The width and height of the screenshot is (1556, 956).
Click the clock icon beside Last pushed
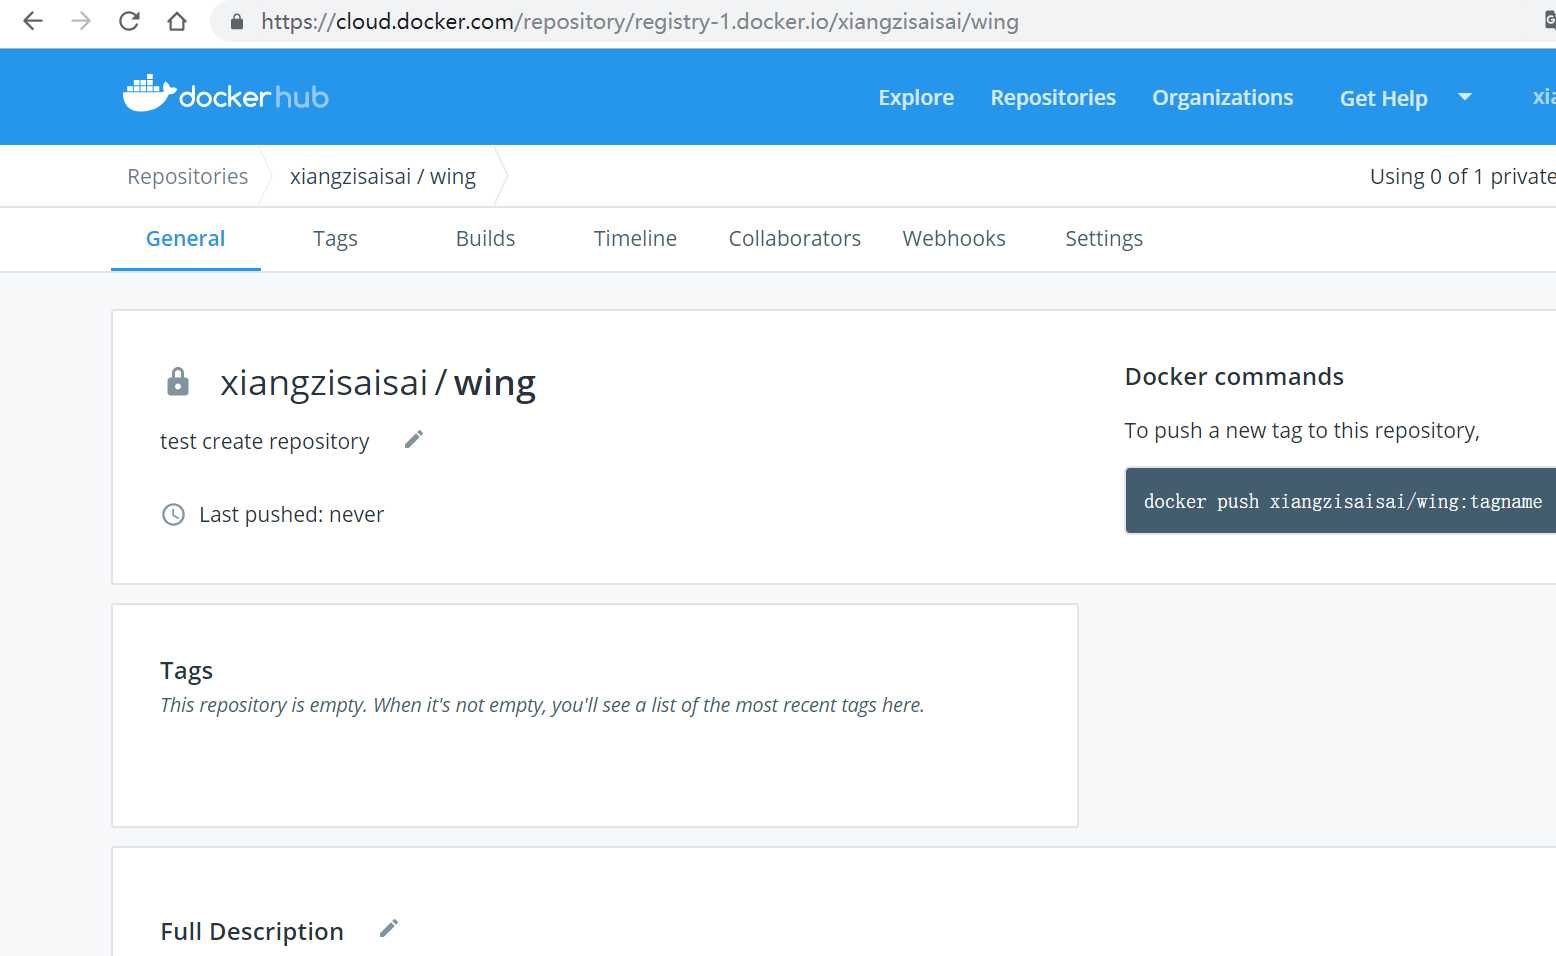(173, 514)
